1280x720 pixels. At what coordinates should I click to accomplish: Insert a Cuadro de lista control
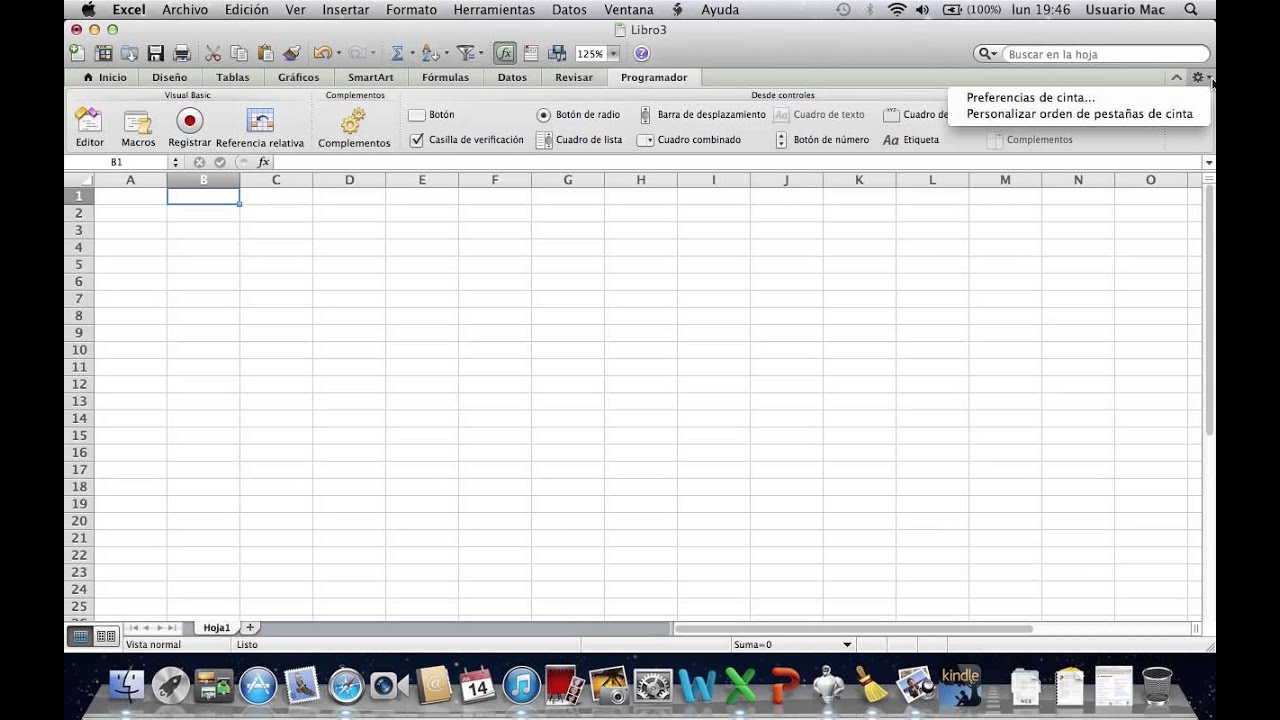click(580, 140)
